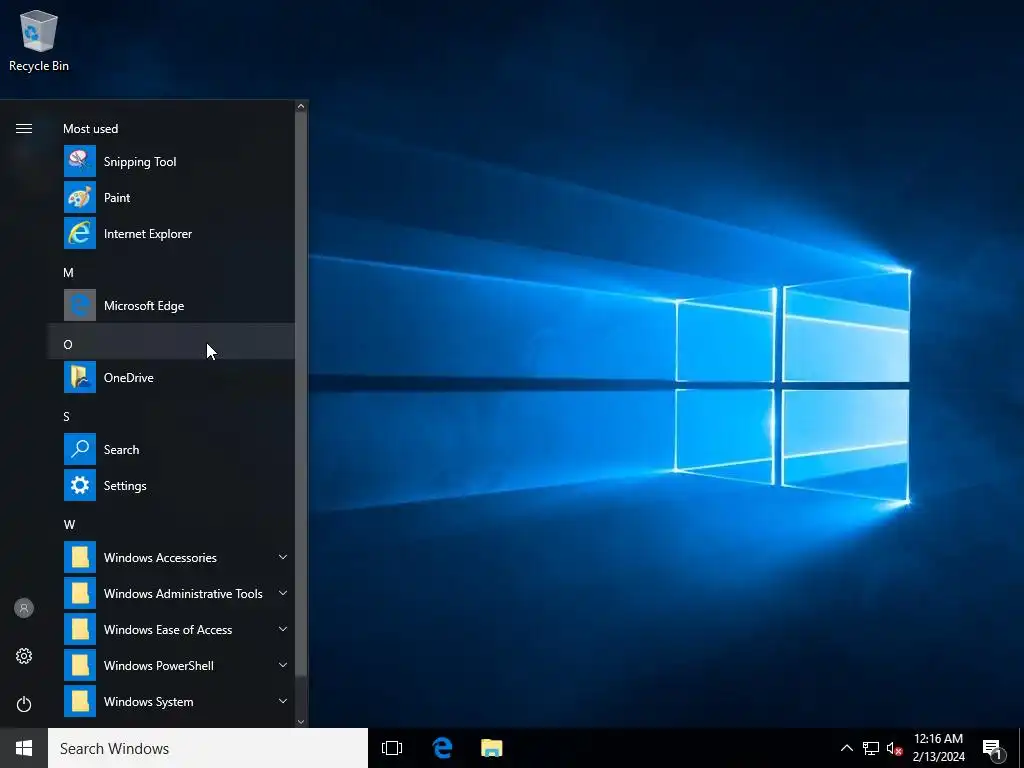
Task: Launch Paint from the Most used list
Action: [x=171, y=197]
